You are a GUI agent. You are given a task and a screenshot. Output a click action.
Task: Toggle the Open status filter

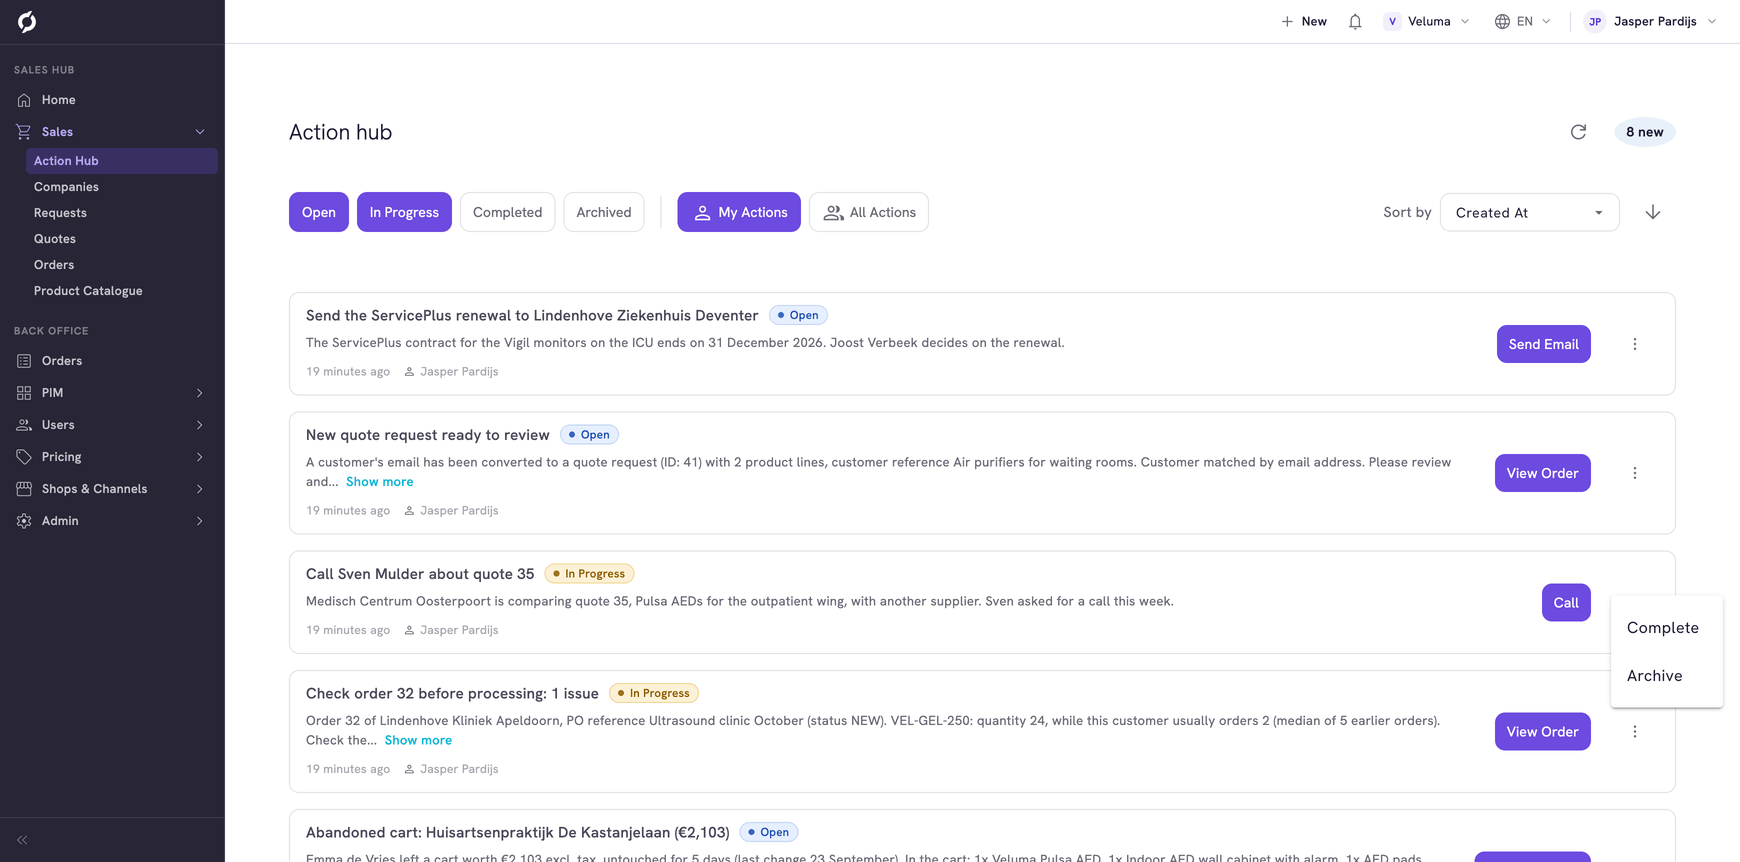[x=319, y=212]
